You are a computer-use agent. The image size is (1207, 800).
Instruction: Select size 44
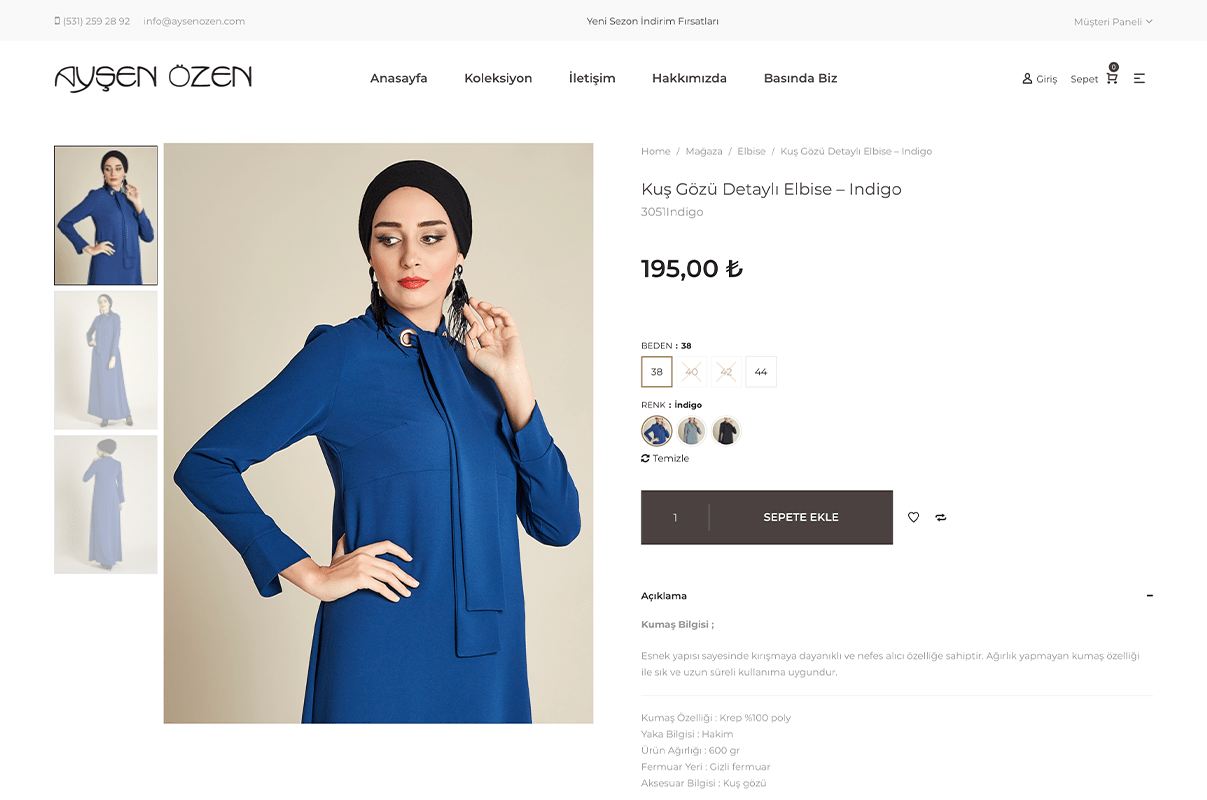[x=761, y=372]
